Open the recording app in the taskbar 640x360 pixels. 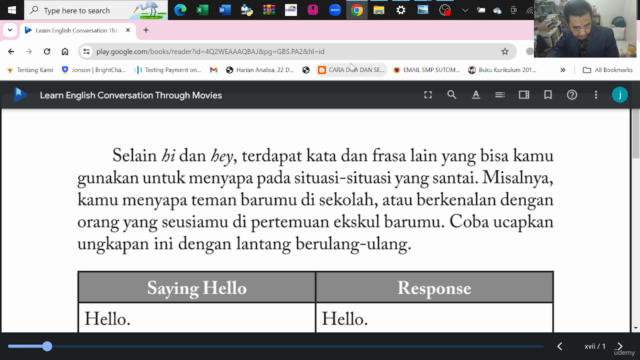[x=445, y=10]
